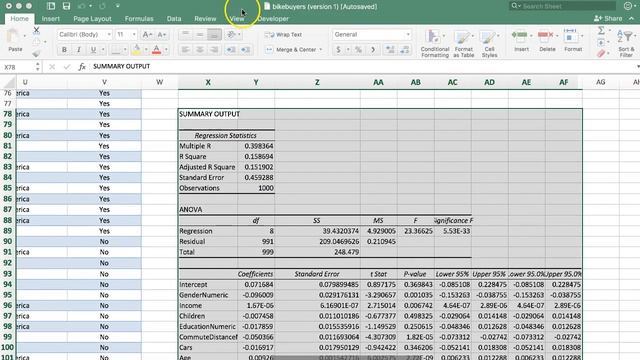Click the increase decimal icon
The width and height of the screenshot is (640, 360).
(x=390, y=50)
